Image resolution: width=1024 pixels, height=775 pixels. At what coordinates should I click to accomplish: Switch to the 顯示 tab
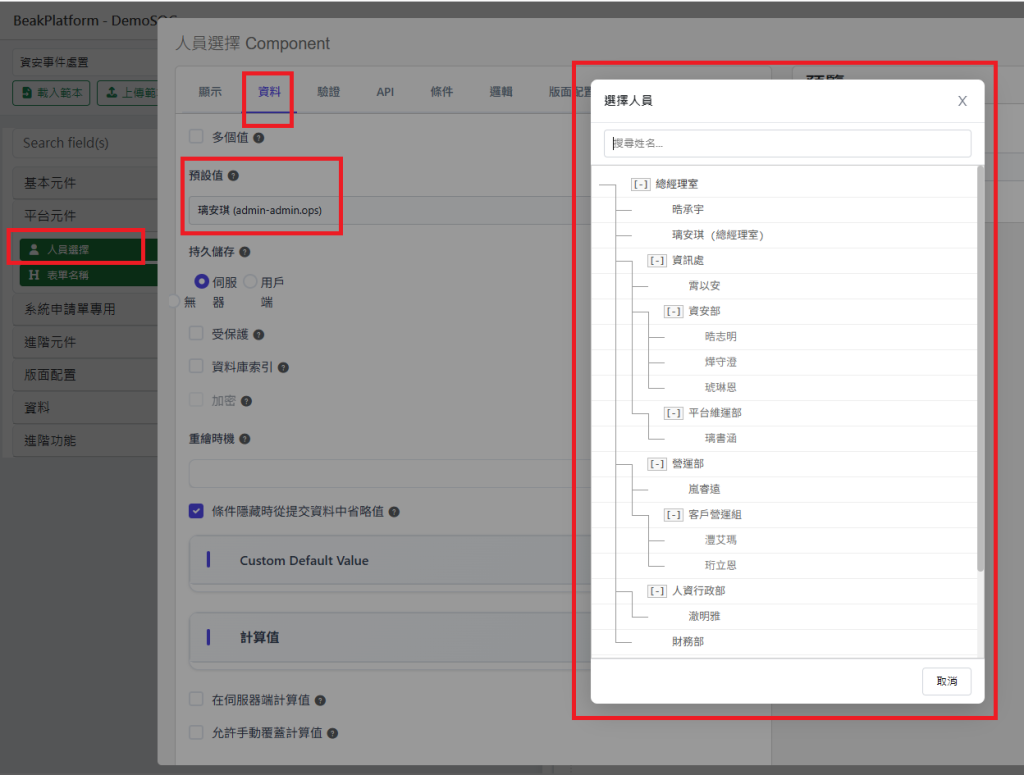tap(210, 92)
